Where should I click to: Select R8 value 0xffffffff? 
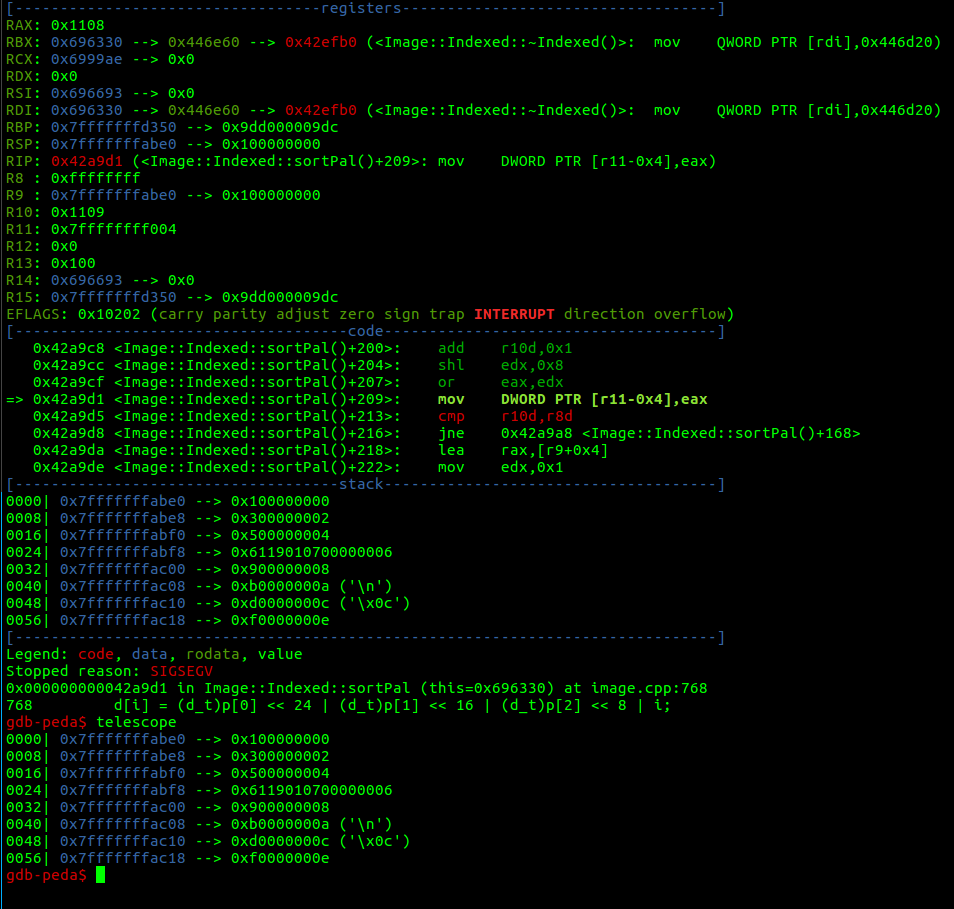pyautogui.click(x=96, y=179)
